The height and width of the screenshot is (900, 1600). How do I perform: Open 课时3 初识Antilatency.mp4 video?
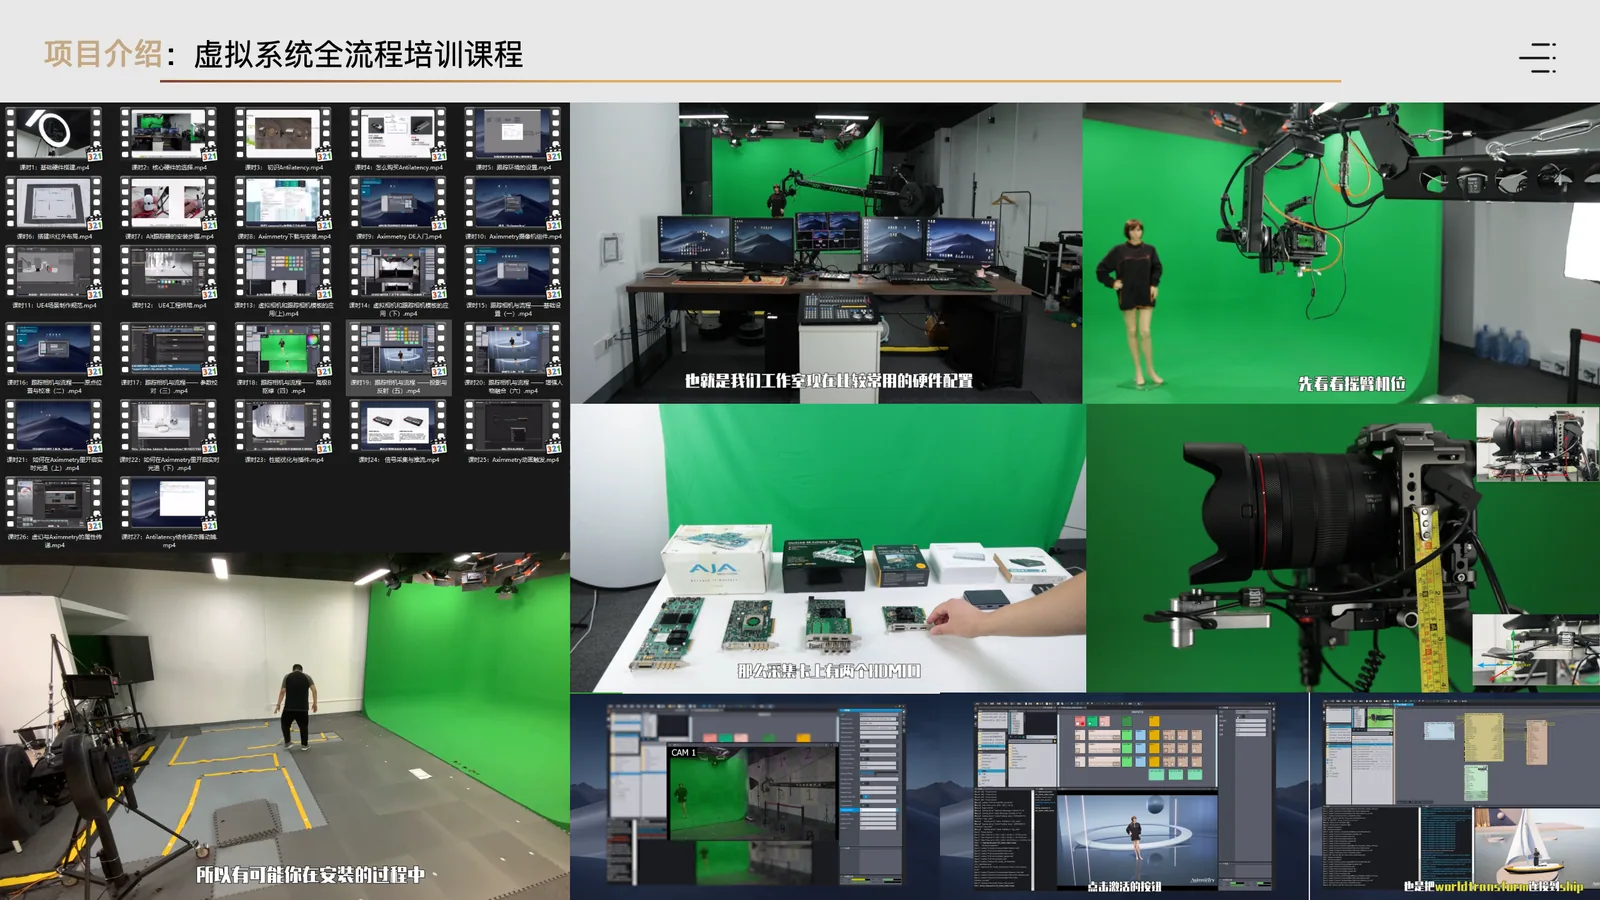pyautogui.click(x=284, y=135)
